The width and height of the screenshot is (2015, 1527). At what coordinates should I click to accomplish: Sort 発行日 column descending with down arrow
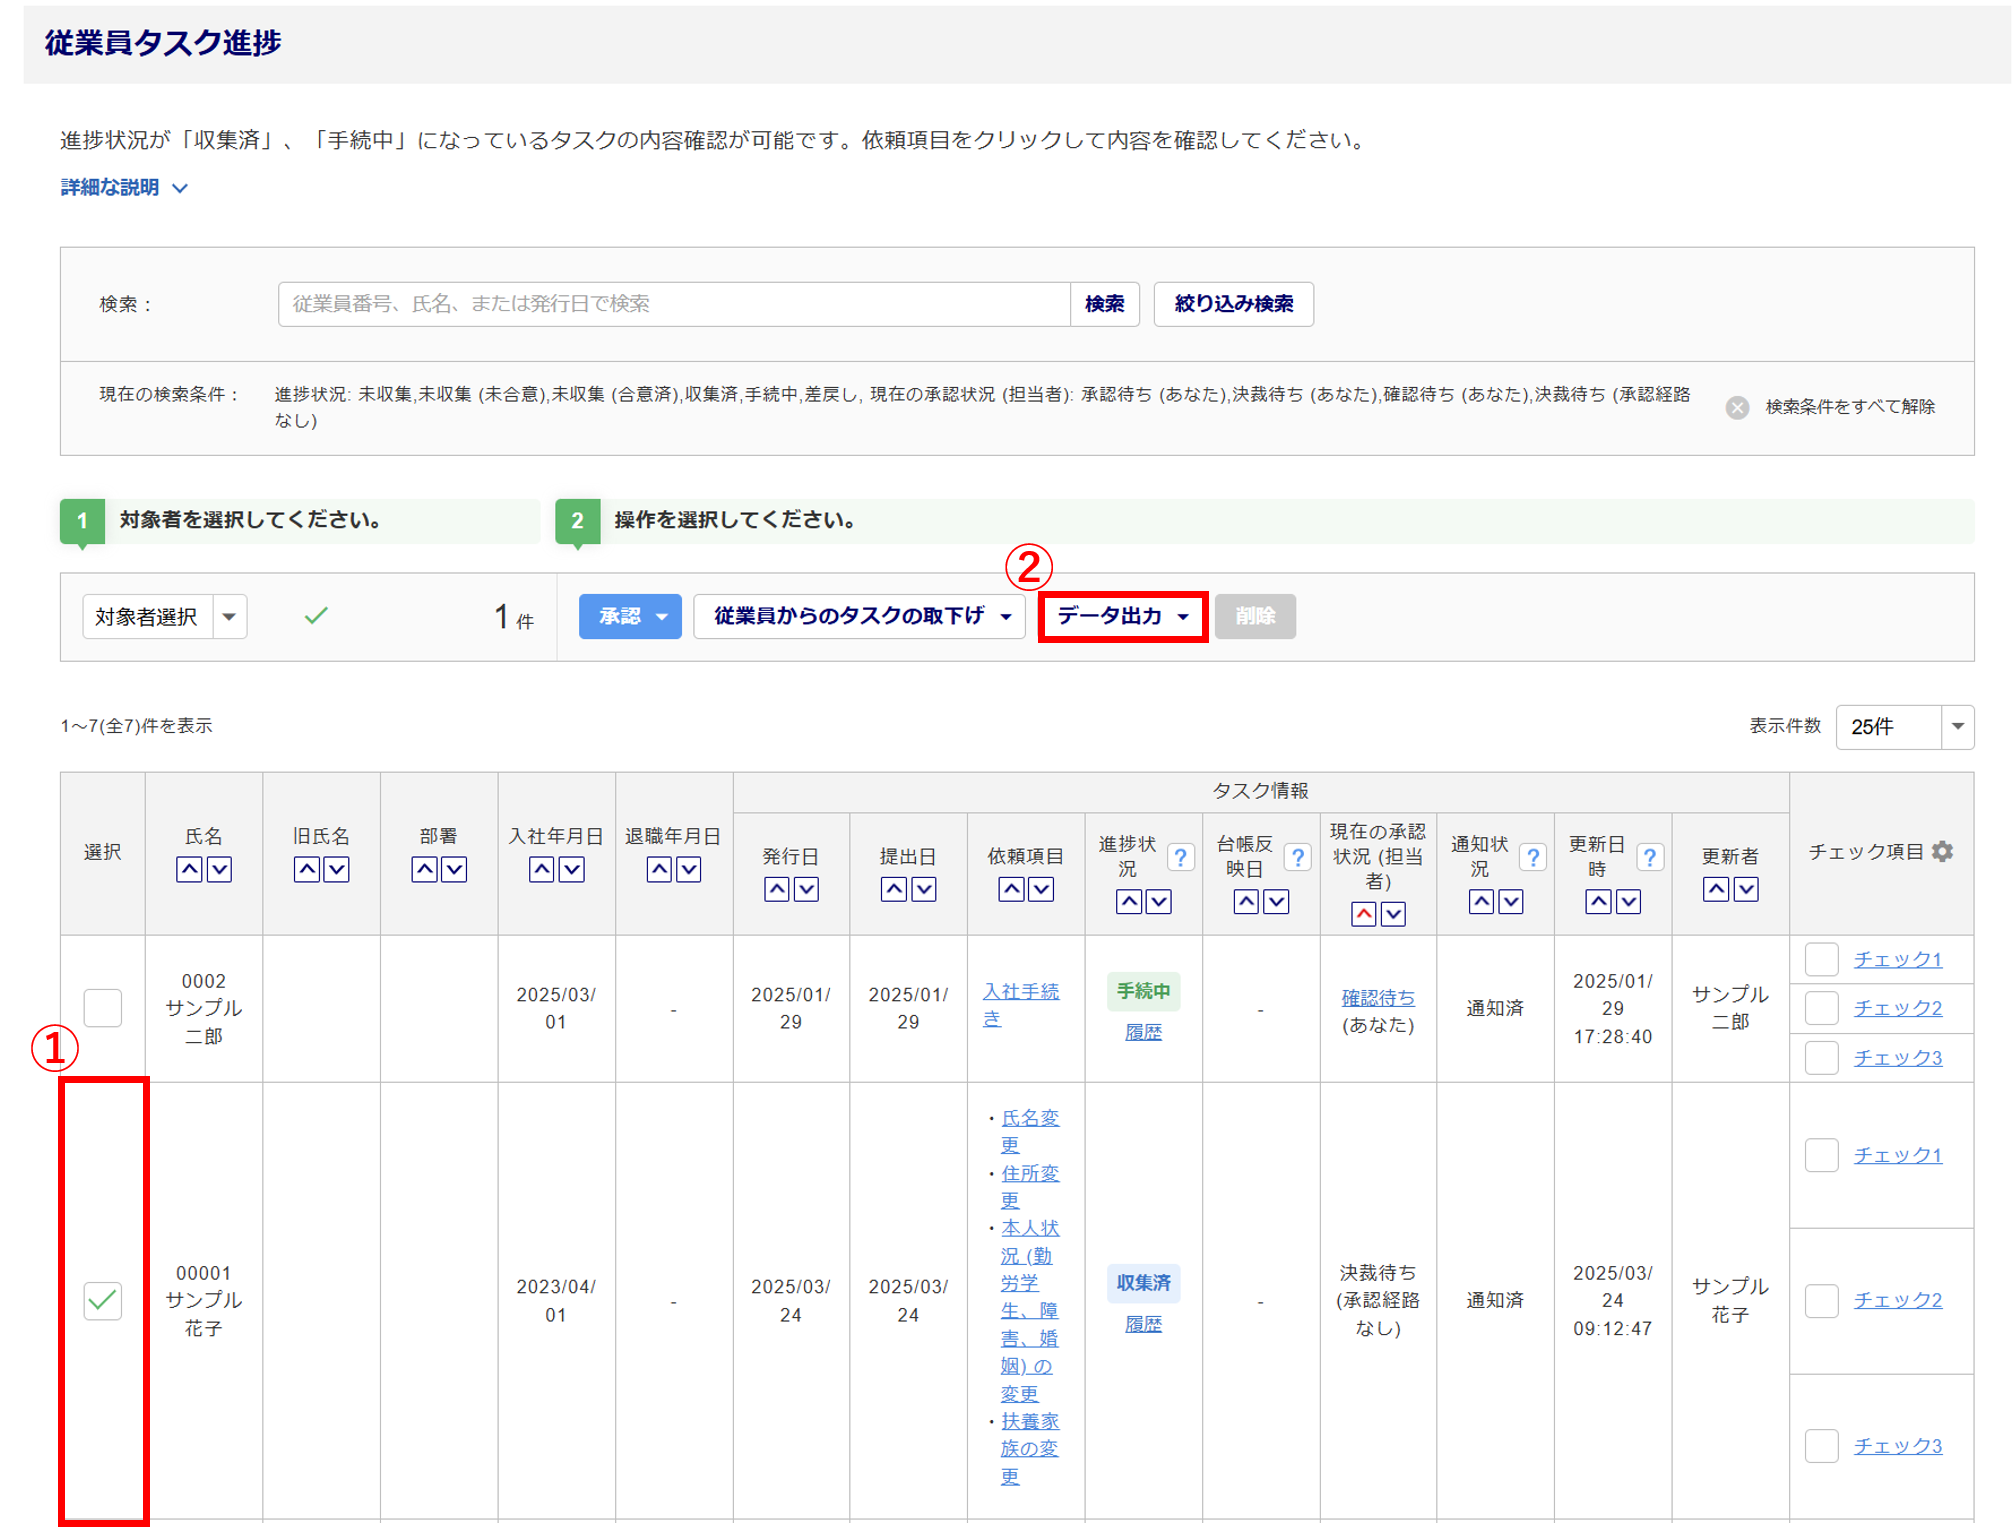coord(807,889)
